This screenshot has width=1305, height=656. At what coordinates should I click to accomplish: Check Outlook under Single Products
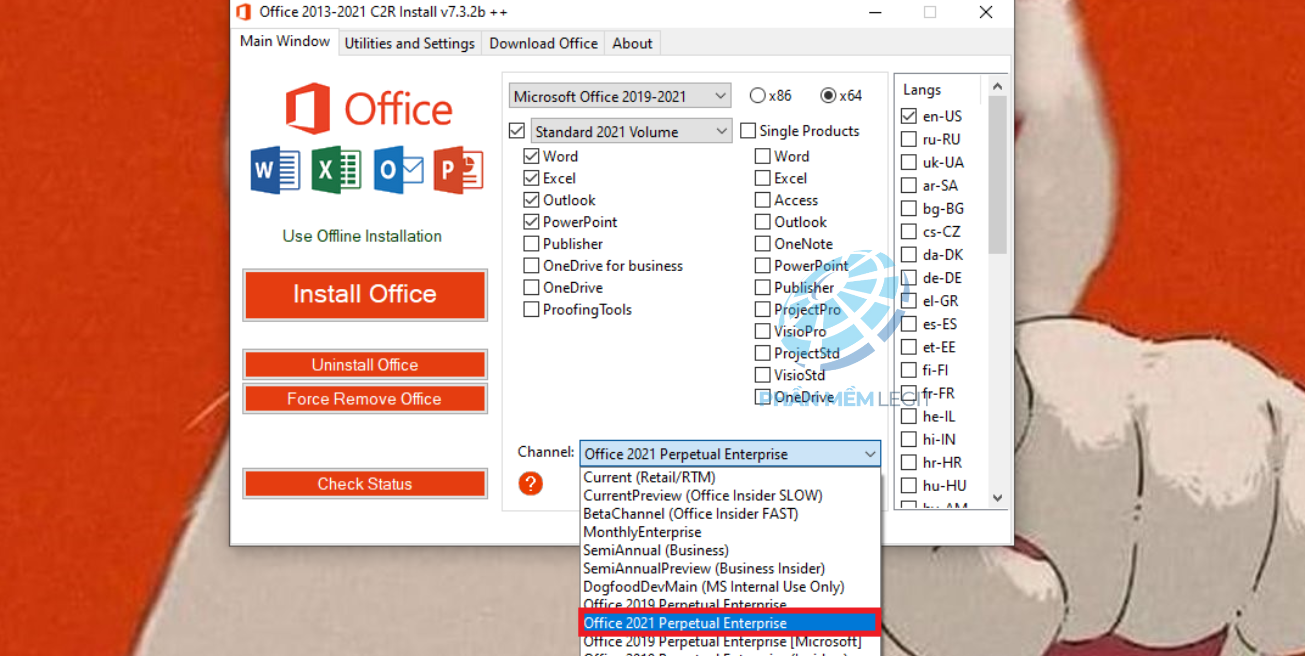pyautogui.click(x=763, y=222)
